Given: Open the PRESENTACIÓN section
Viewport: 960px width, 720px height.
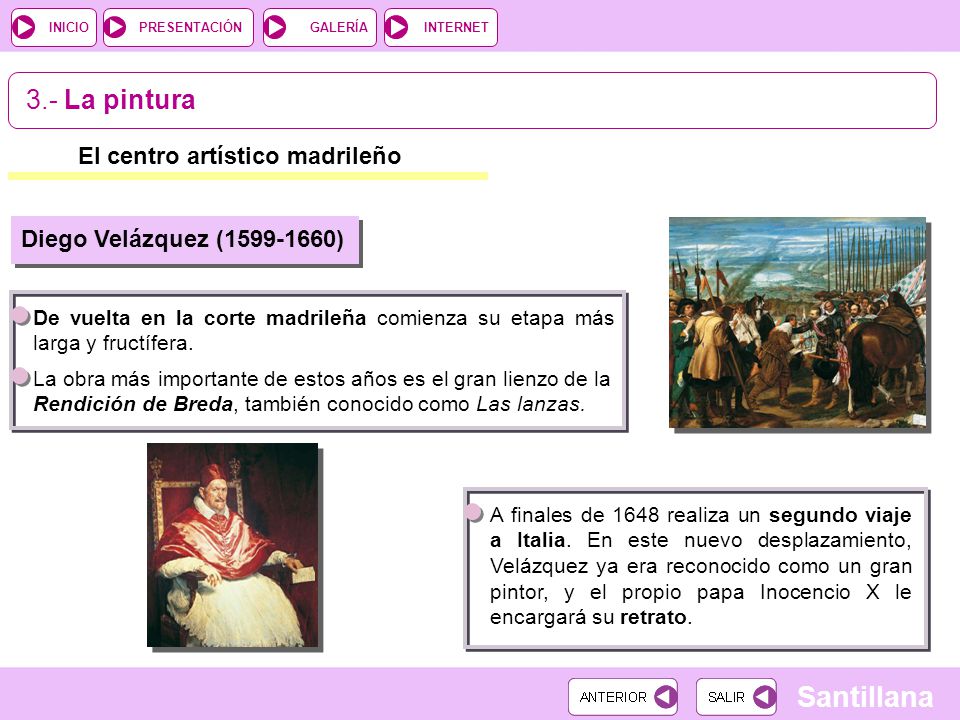Looking at the screenshot, I should (178, 28).
